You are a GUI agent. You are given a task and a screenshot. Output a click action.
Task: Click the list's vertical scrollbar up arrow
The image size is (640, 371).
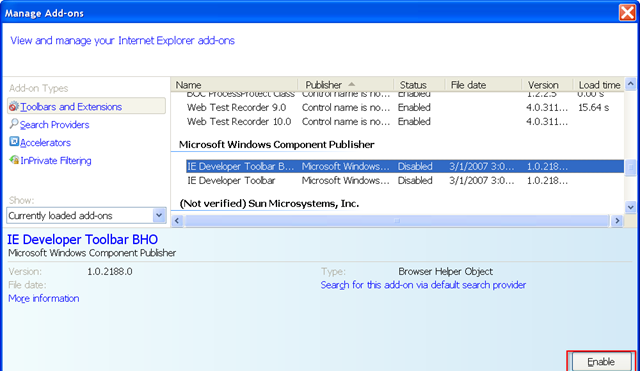coord(631,84)
